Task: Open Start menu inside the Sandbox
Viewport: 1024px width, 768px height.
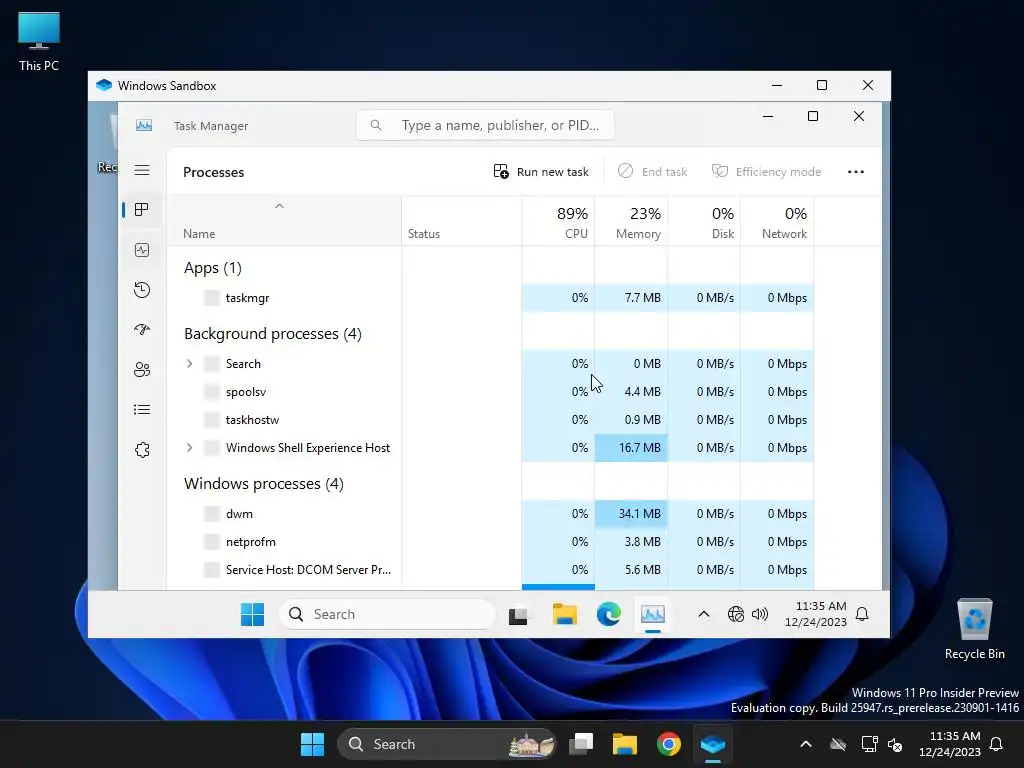Action: (x=252, y=614)
